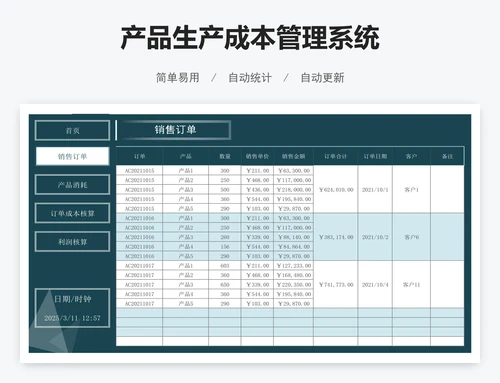The height and width of the screenshot is (383, 500).
Task: Select the sales amount cell ¥220,350.00
Action: pos(293,285)
